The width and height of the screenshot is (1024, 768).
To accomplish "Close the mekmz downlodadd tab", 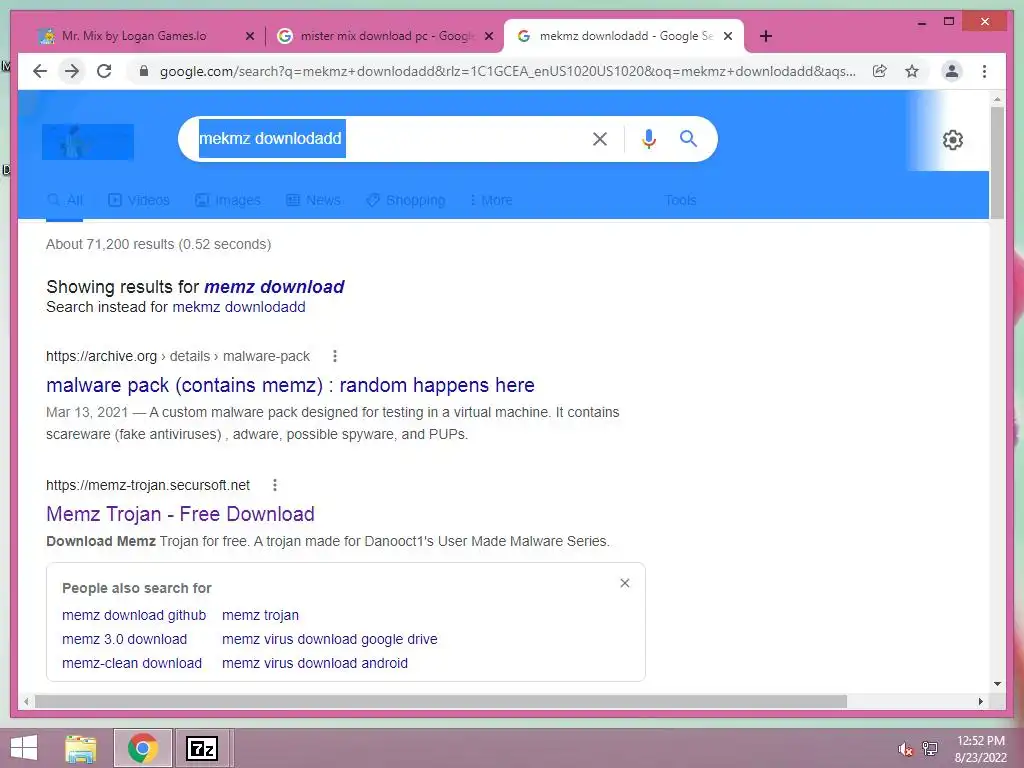I will 728,36.
